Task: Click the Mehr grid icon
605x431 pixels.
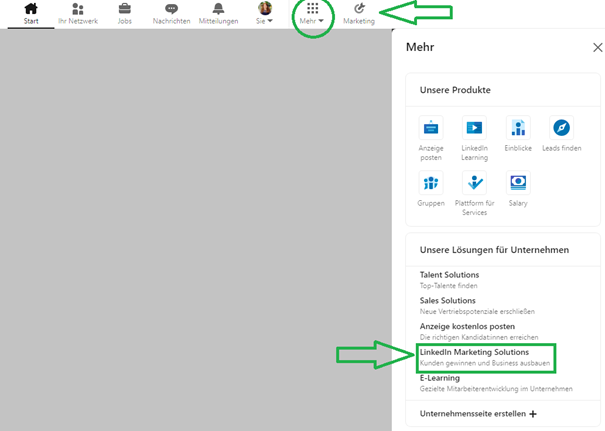Action: (313, 8)
